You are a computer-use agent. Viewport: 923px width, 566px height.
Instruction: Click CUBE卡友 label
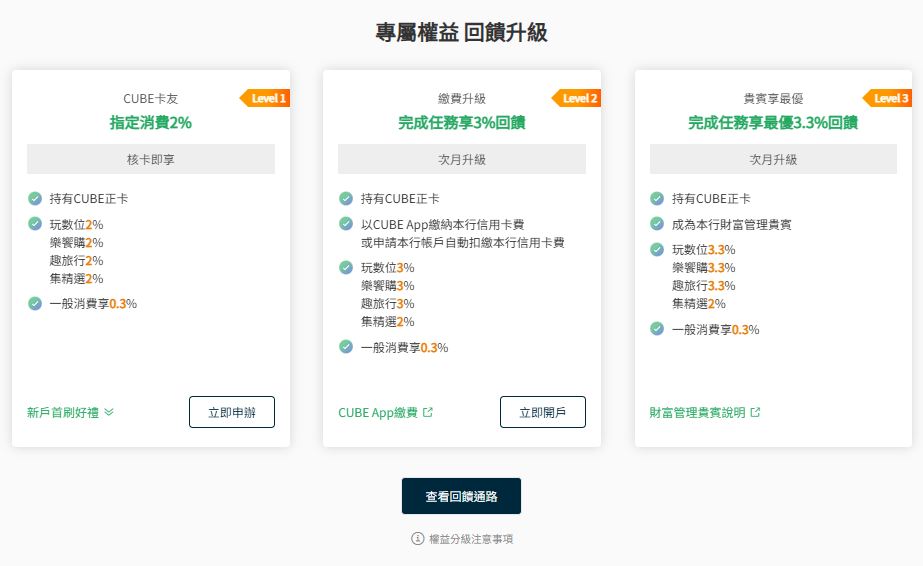(151, 98)
